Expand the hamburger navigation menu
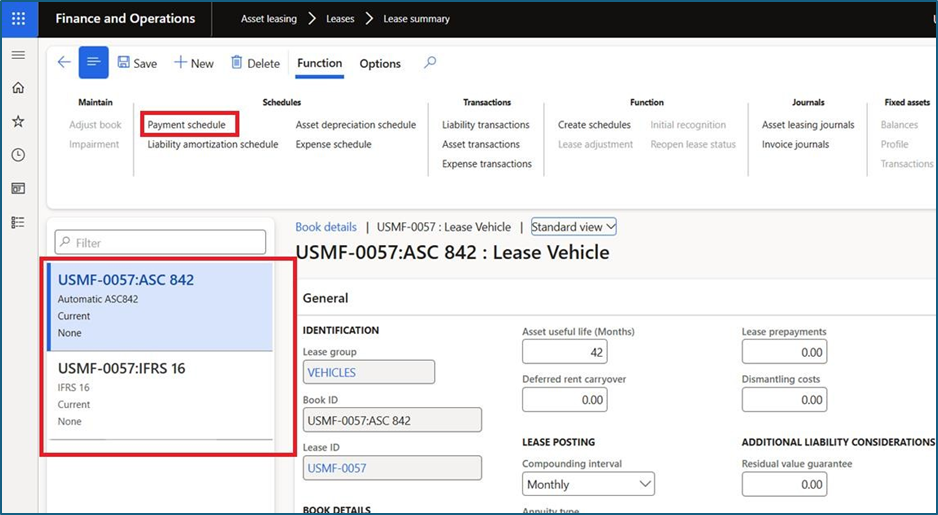The width and height of the screenshot is (938, 515). 18,55
